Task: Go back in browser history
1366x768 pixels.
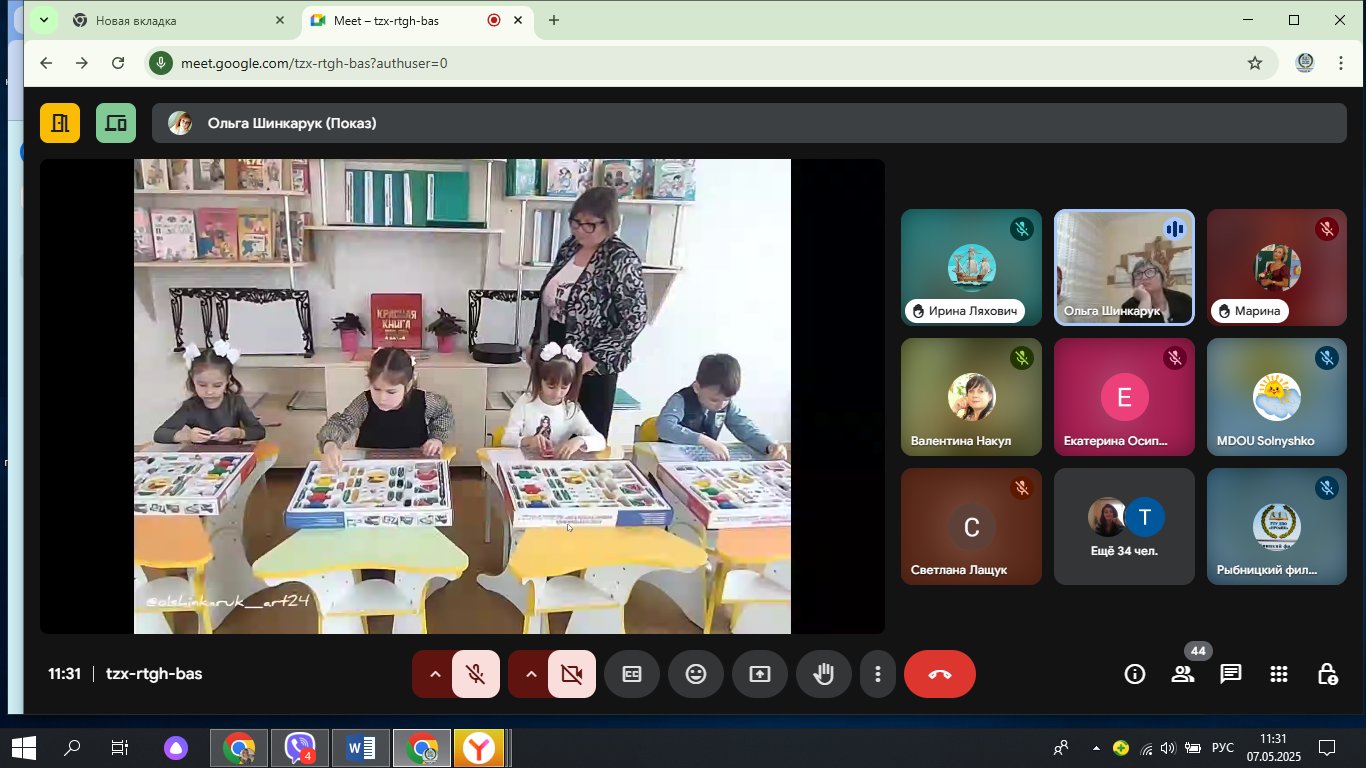Action: coord(46,63)
